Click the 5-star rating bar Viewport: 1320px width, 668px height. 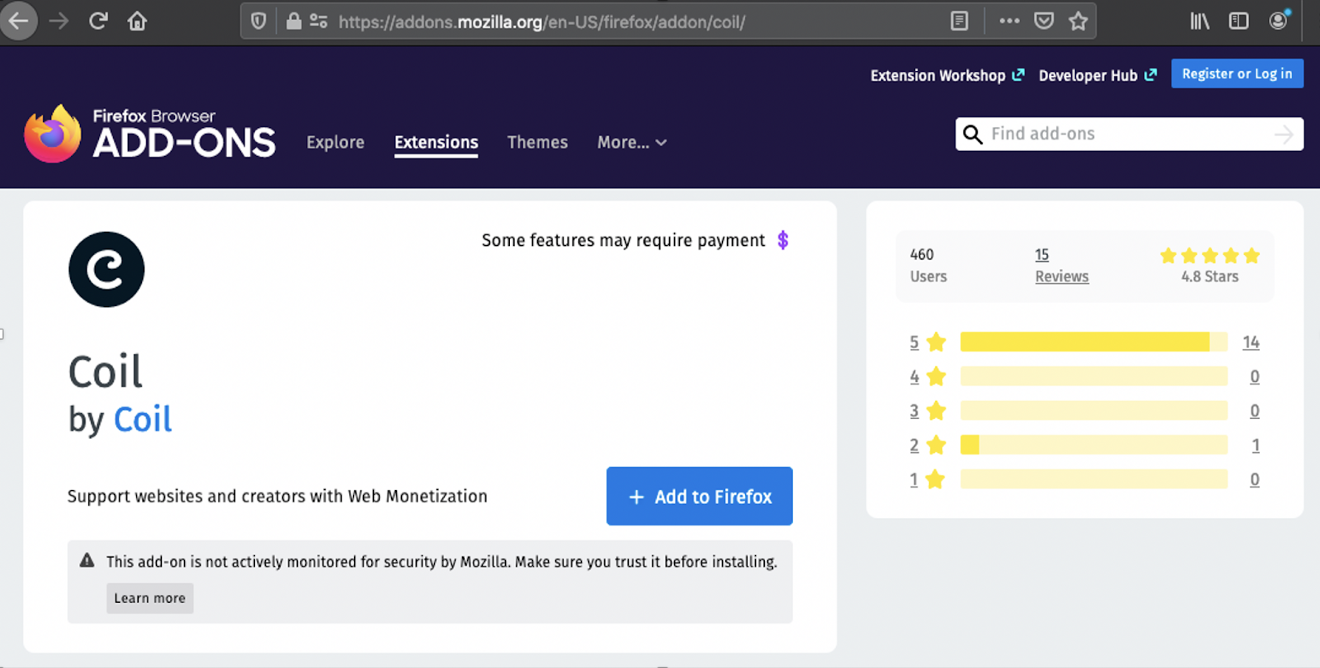1094,342
